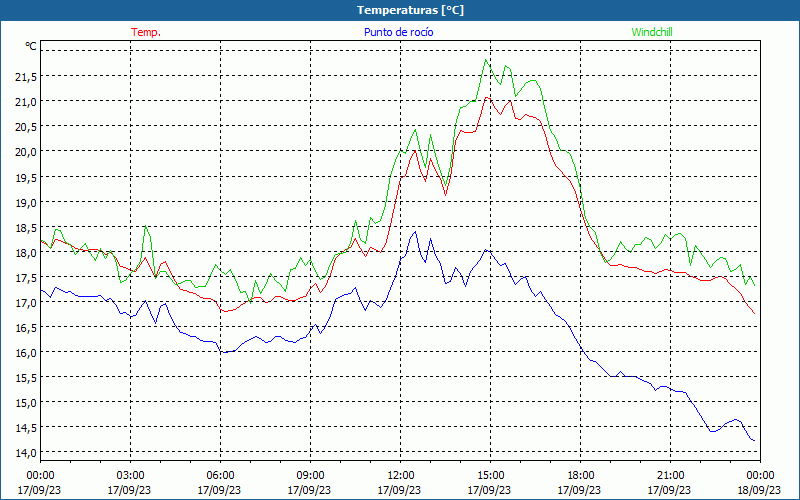Click the 17/09/23 date under 21:00
The image size is (800, 500).
tap(669, 490)
